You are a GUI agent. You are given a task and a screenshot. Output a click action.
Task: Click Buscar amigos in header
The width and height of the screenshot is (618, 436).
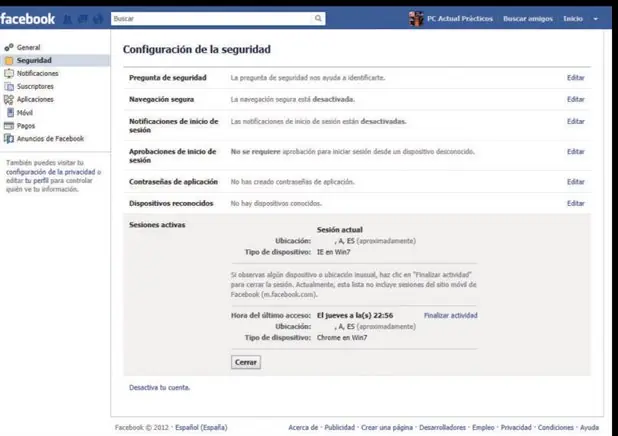[528, 19]
